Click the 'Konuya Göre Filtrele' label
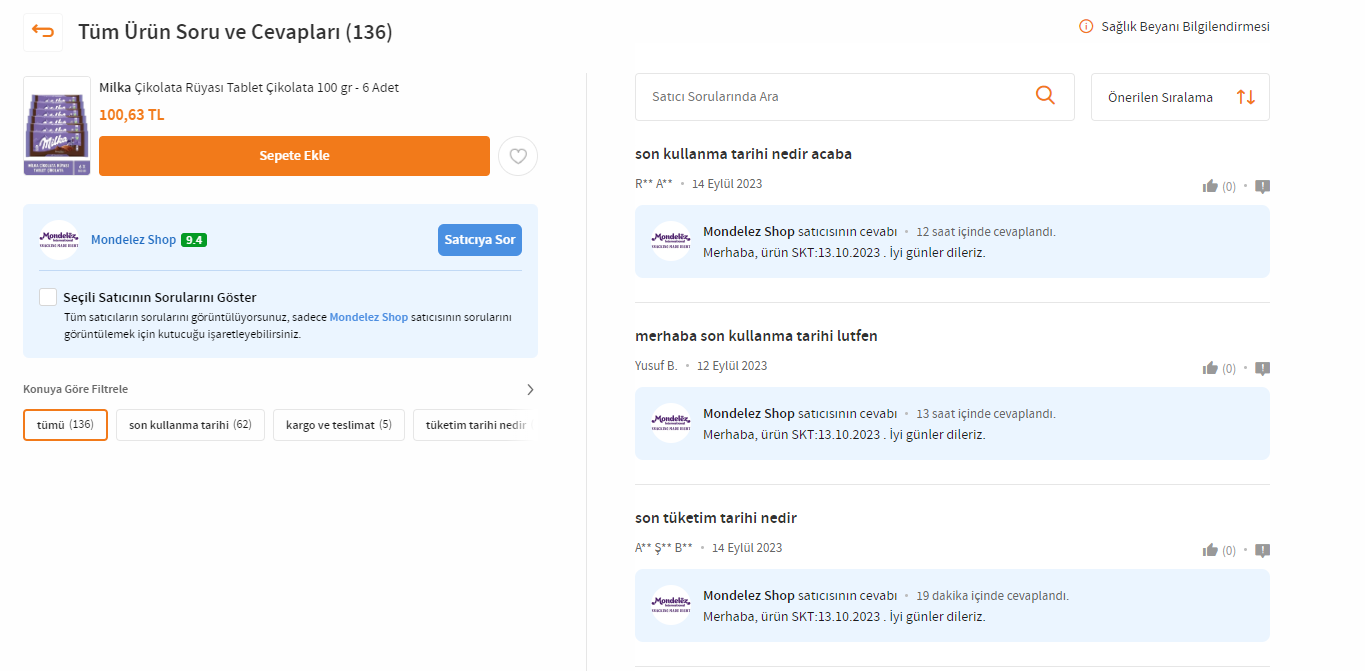This screenshot has width=1365, height=671. [x=75, y=389]
